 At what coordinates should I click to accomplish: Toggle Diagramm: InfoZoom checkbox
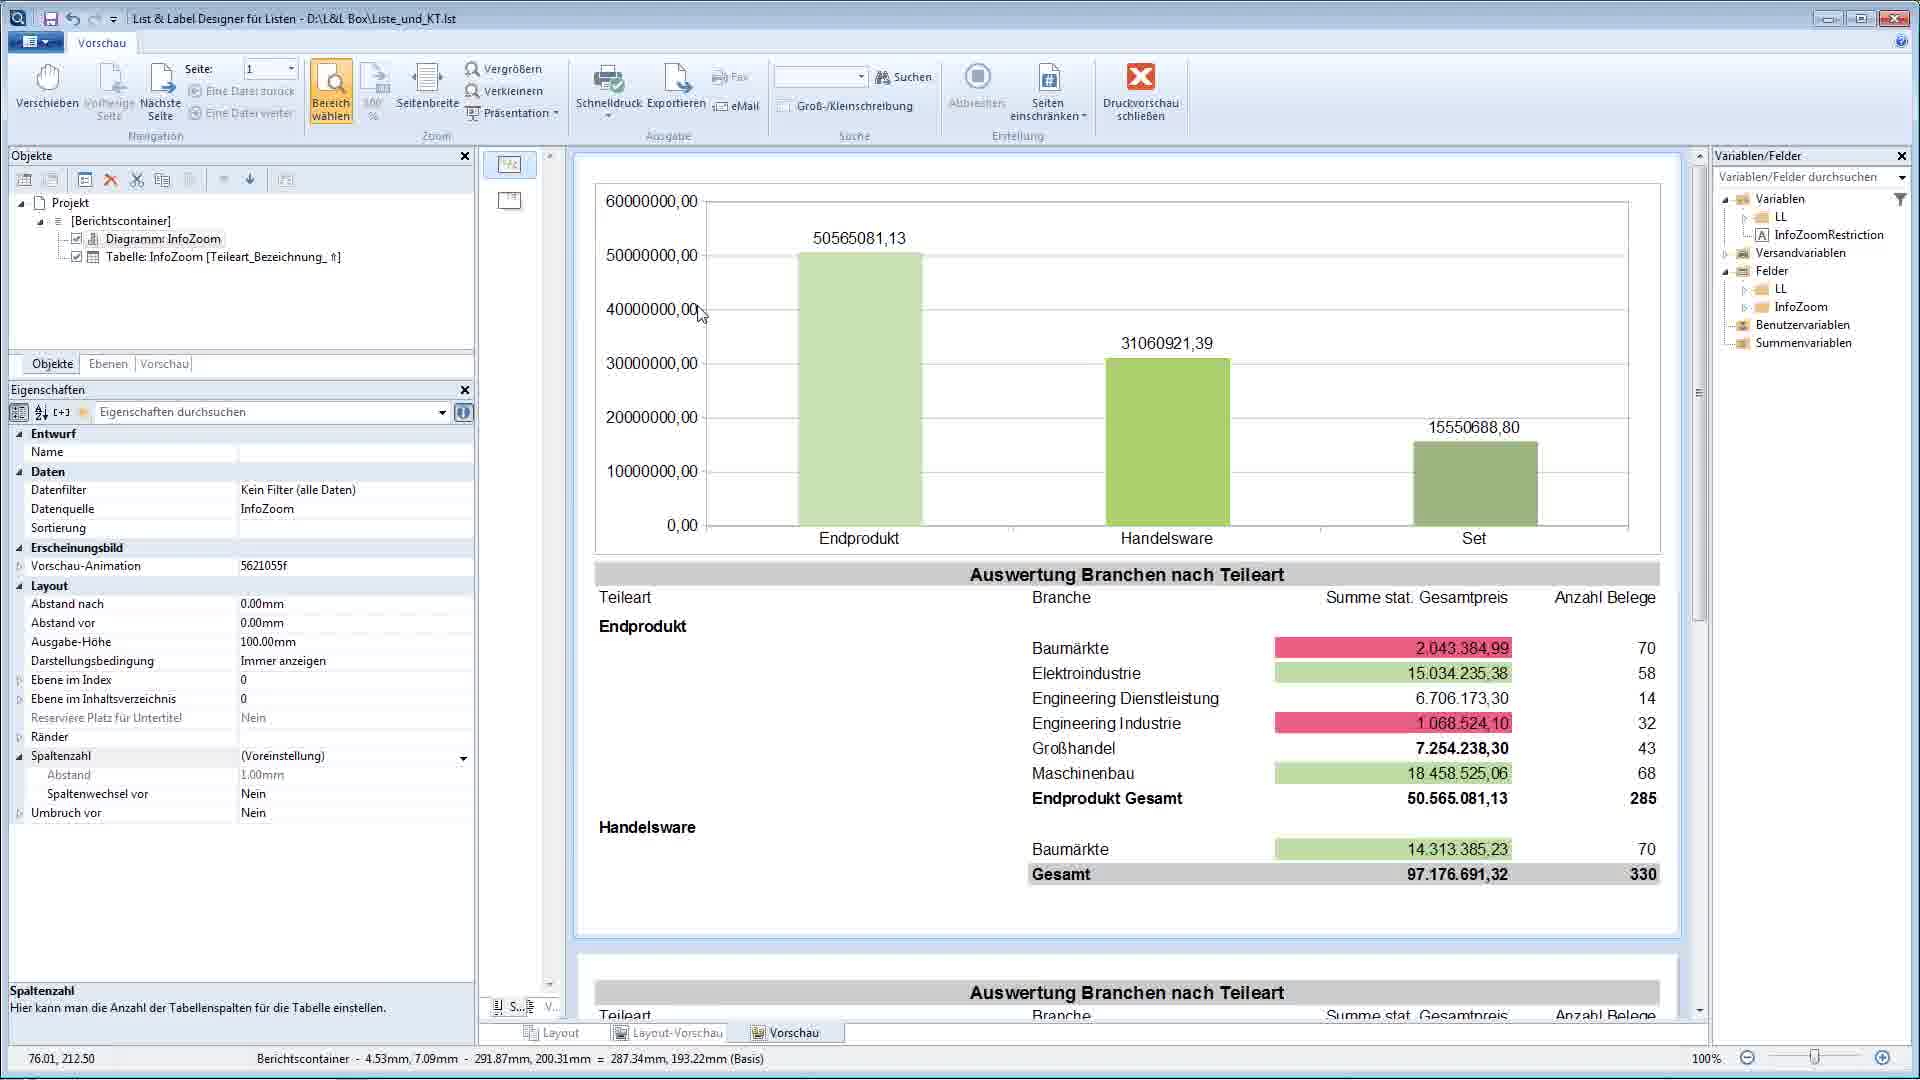(x=76, y=239)
